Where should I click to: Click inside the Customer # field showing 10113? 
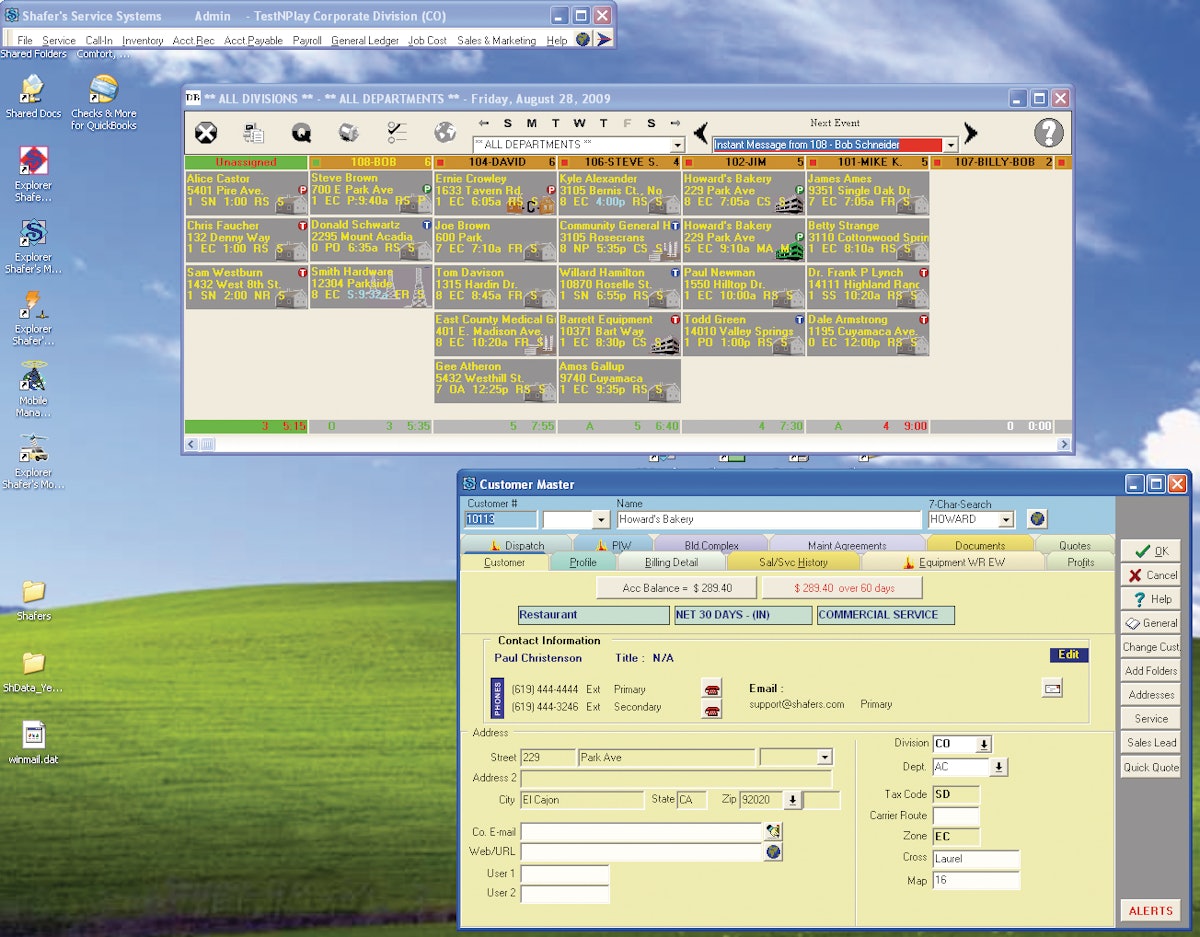pos(500,519)
